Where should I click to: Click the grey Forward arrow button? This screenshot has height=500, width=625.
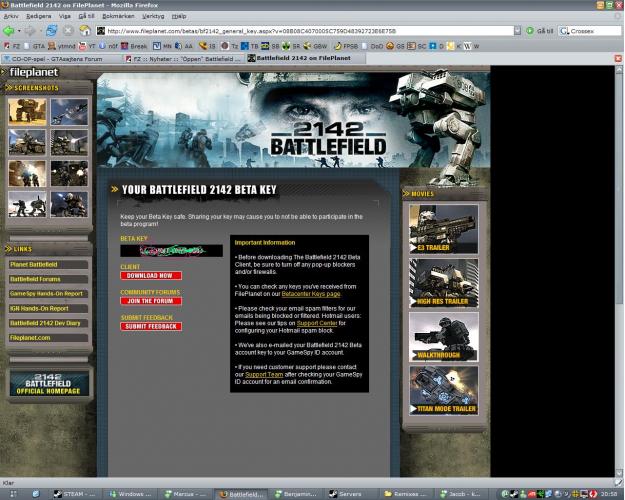coord(29,31)
